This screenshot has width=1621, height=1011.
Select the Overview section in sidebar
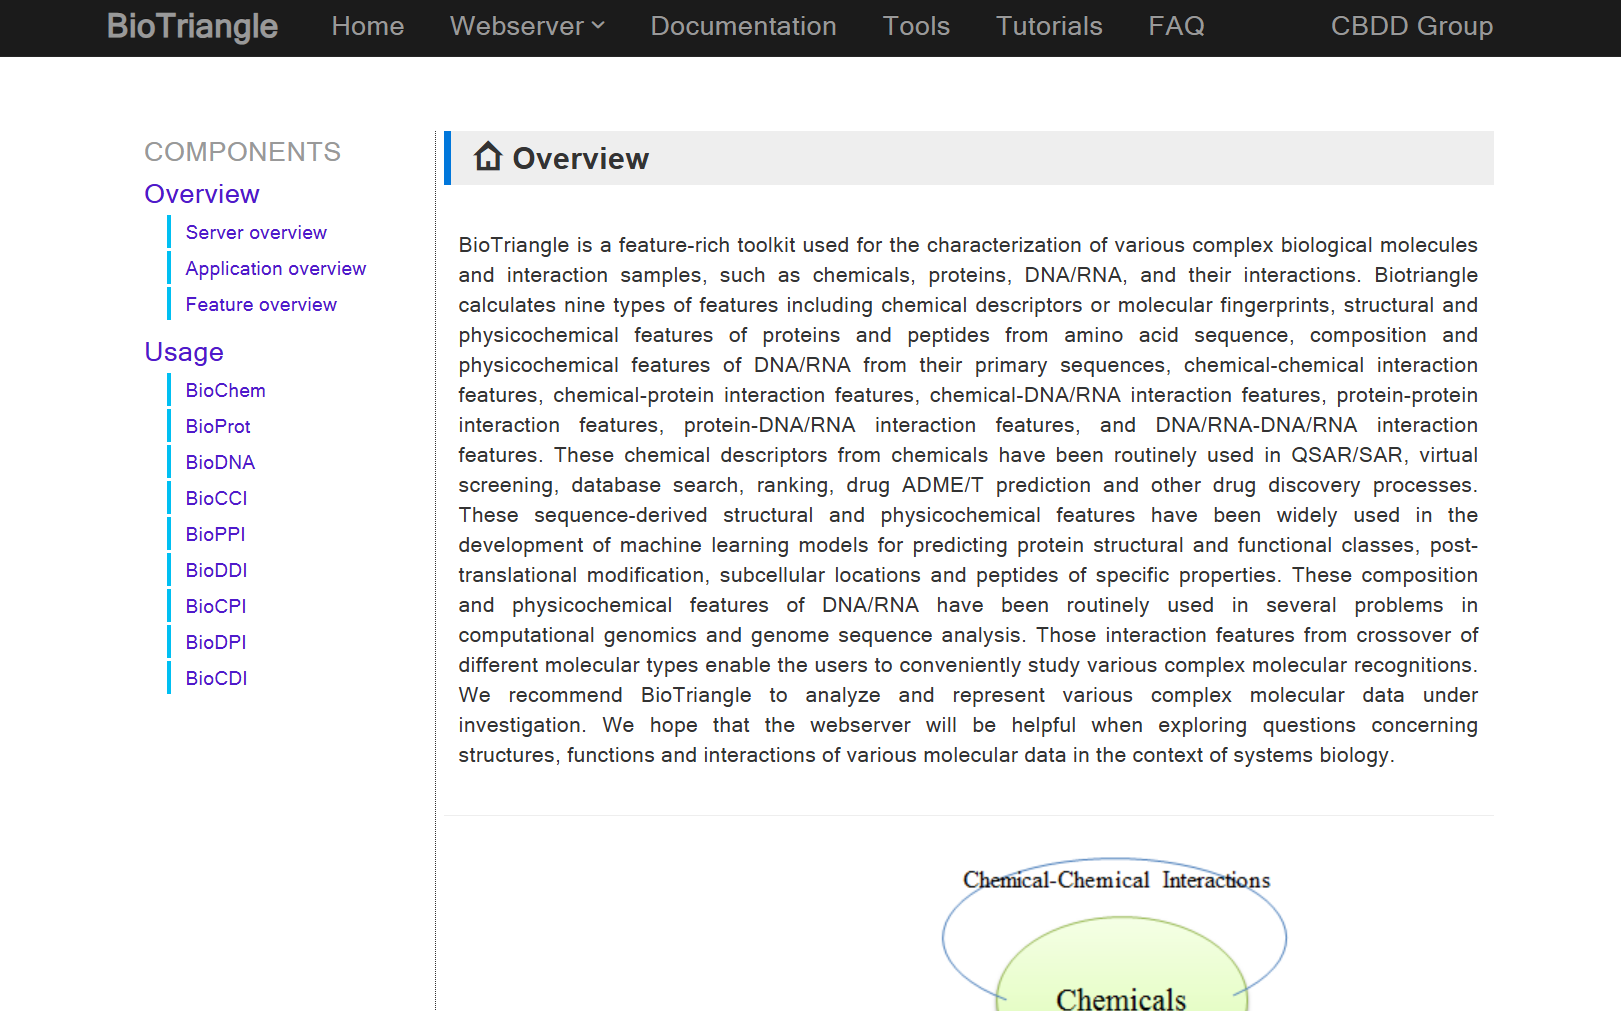(x=202, y=194)
